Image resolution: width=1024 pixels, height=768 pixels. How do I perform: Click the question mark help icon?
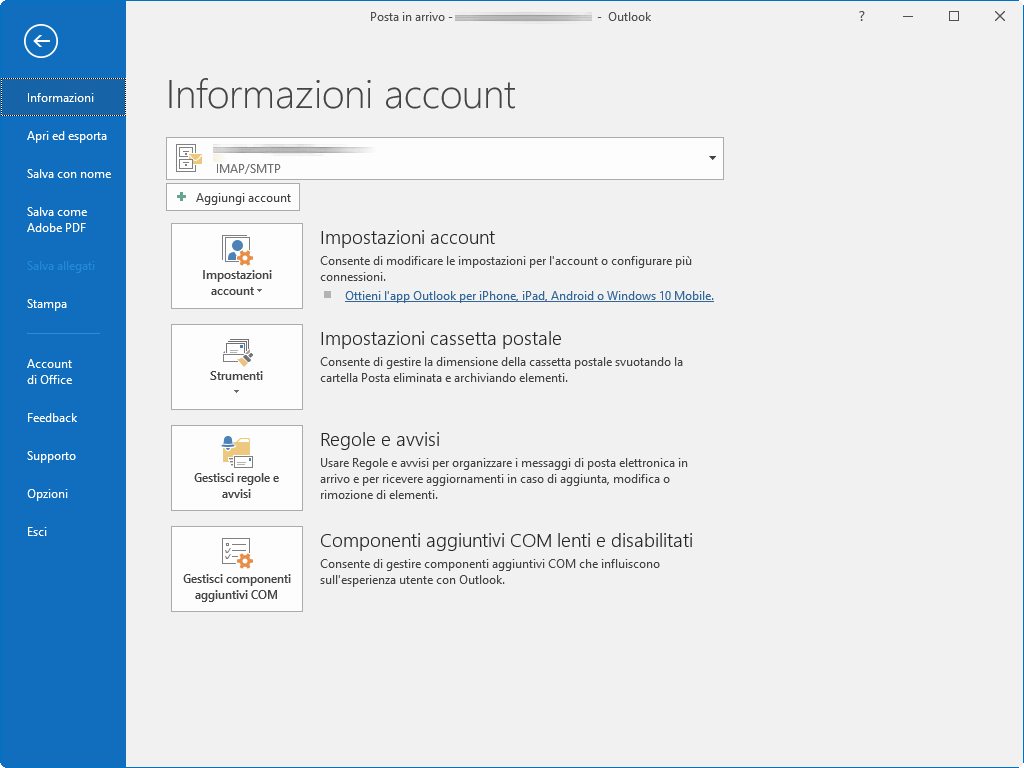tap(862, 16)
